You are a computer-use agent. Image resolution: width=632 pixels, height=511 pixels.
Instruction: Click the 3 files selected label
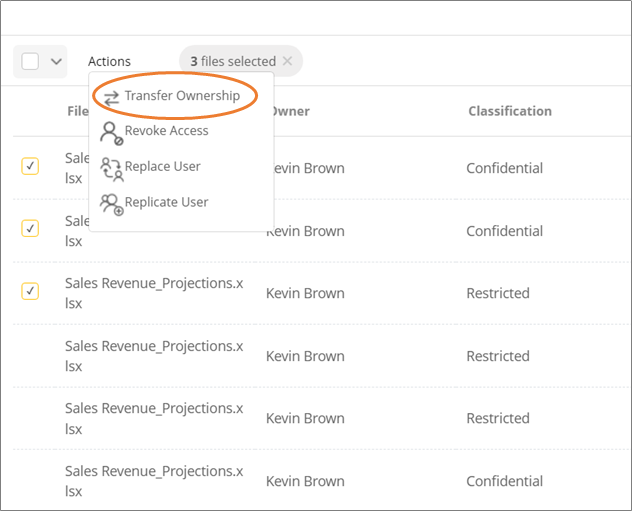[x=233, y=61]
